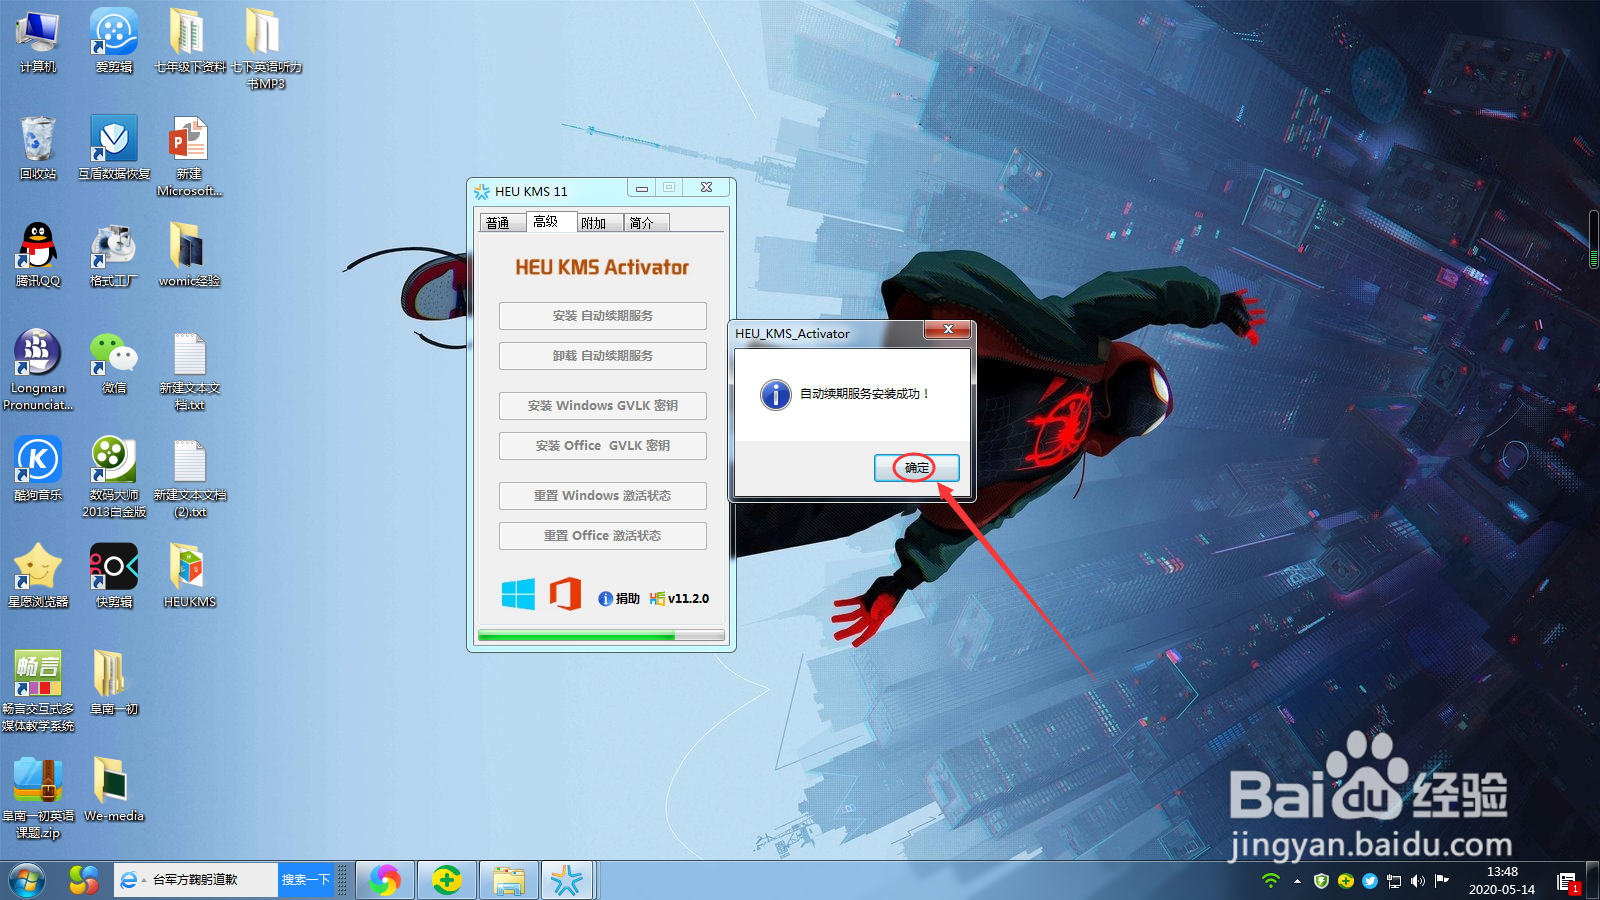Click the blue bird tray icon
The image size is (1600, 900).
pos(1370,880)
